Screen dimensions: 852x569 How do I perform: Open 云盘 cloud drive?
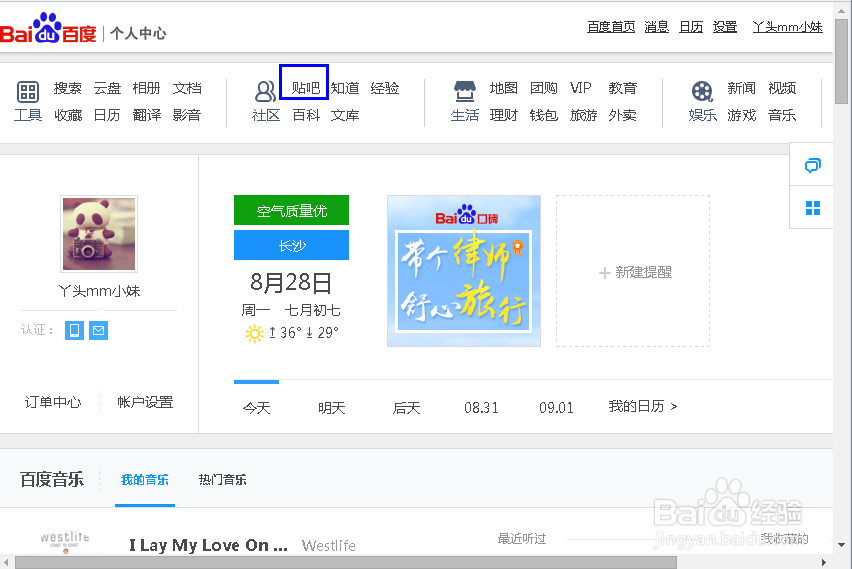pyautogui.click(x=107, y=88)
